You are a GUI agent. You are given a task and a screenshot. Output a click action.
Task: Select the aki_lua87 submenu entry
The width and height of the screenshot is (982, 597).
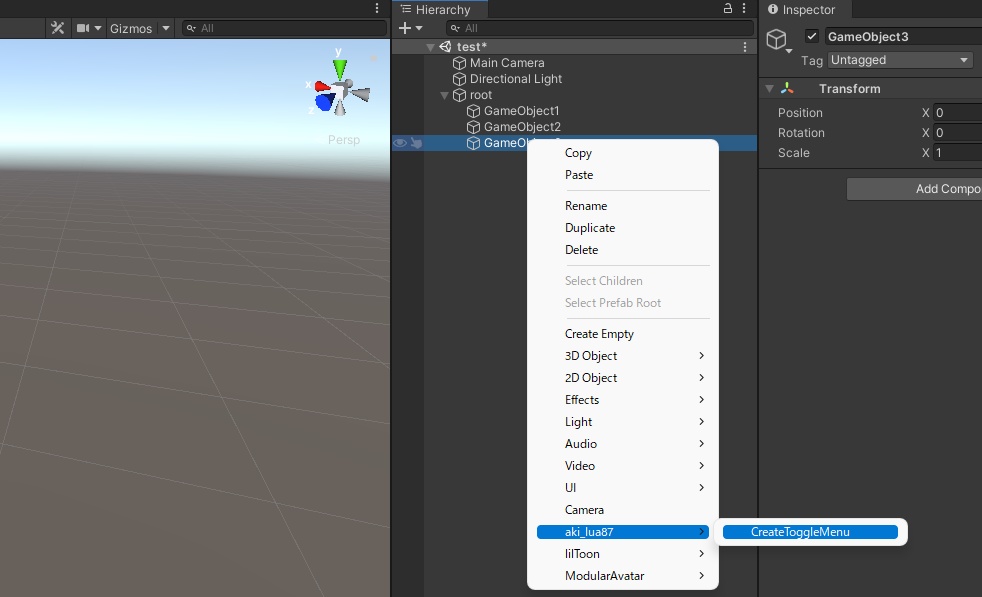pos(623,532)
